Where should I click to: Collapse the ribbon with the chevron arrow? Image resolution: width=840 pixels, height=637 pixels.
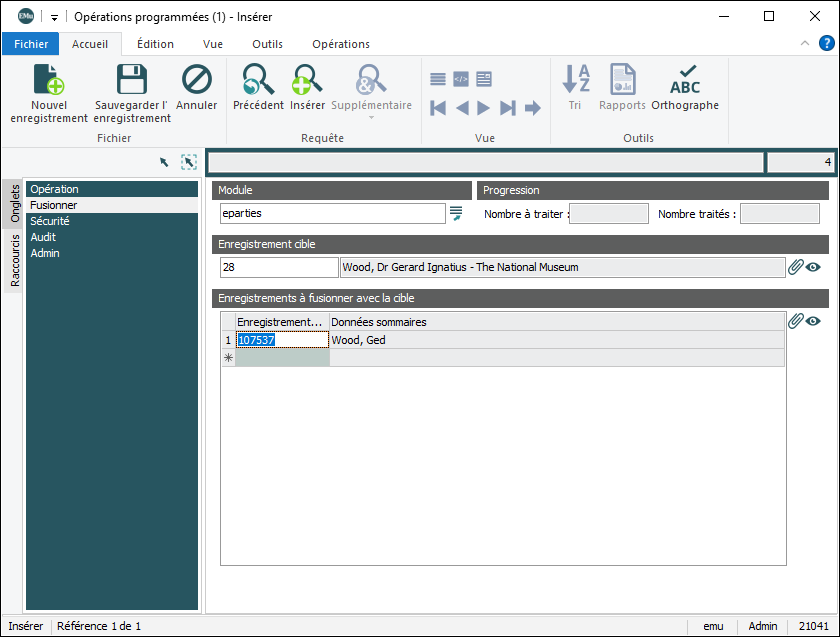pyautogui.click(x=805, y=44)
